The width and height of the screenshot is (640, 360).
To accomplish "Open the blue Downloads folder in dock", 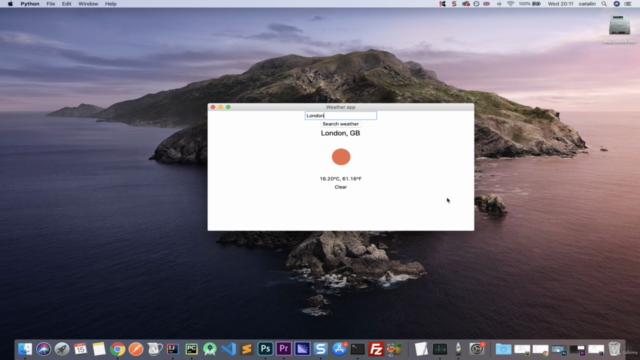I will pos(503,349).
